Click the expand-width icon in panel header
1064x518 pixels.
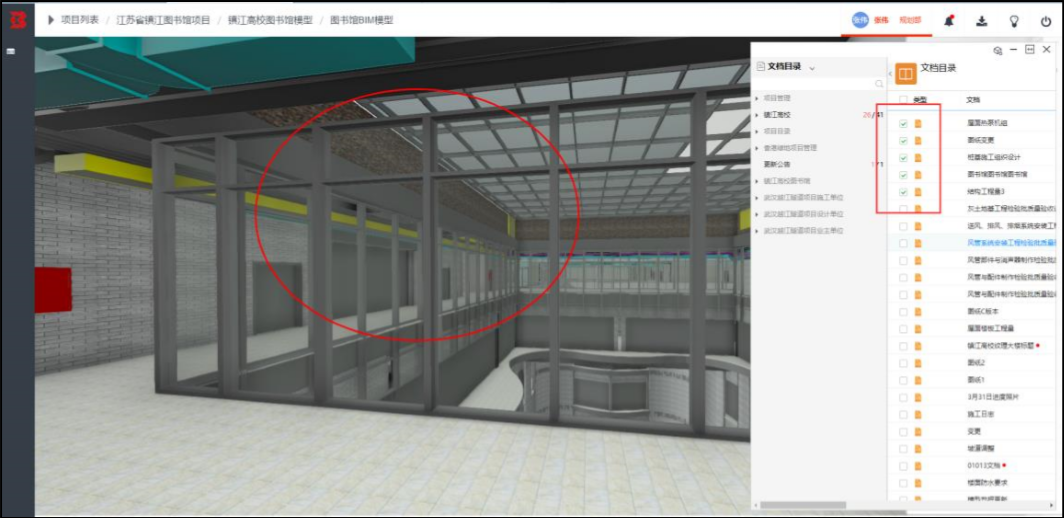(1029, 50)
